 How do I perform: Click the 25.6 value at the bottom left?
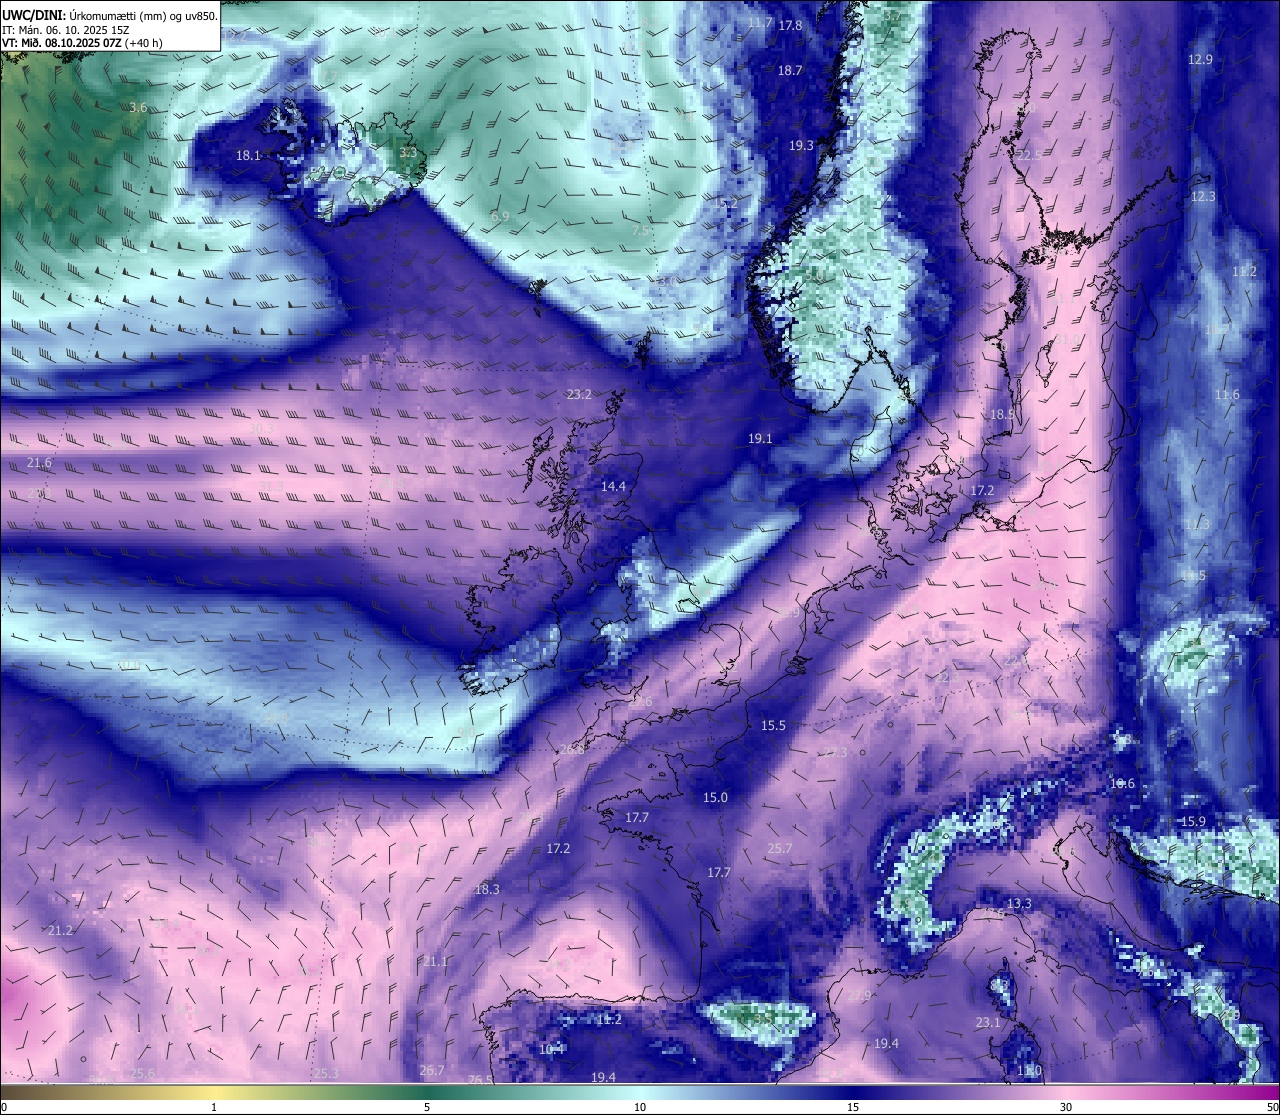[x=142, y=1073]
